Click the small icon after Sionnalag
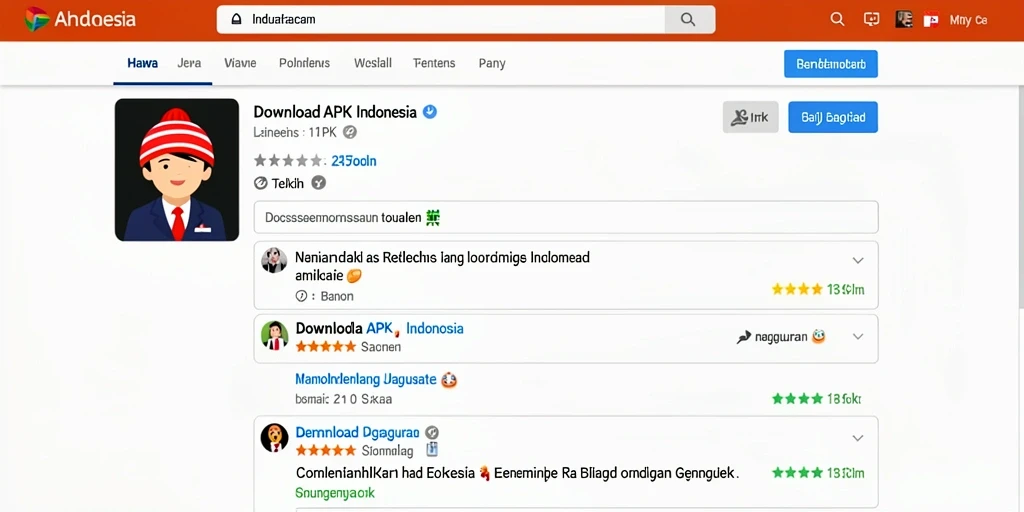The height and width of the screenshot is (512, 1024). coord(432,449)
